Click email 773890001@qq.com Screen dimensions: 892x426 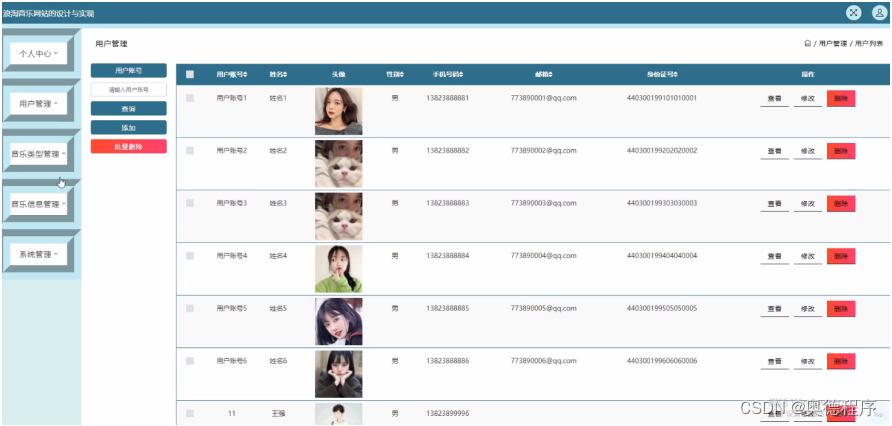pyautogui.click(x=544, y=98)
